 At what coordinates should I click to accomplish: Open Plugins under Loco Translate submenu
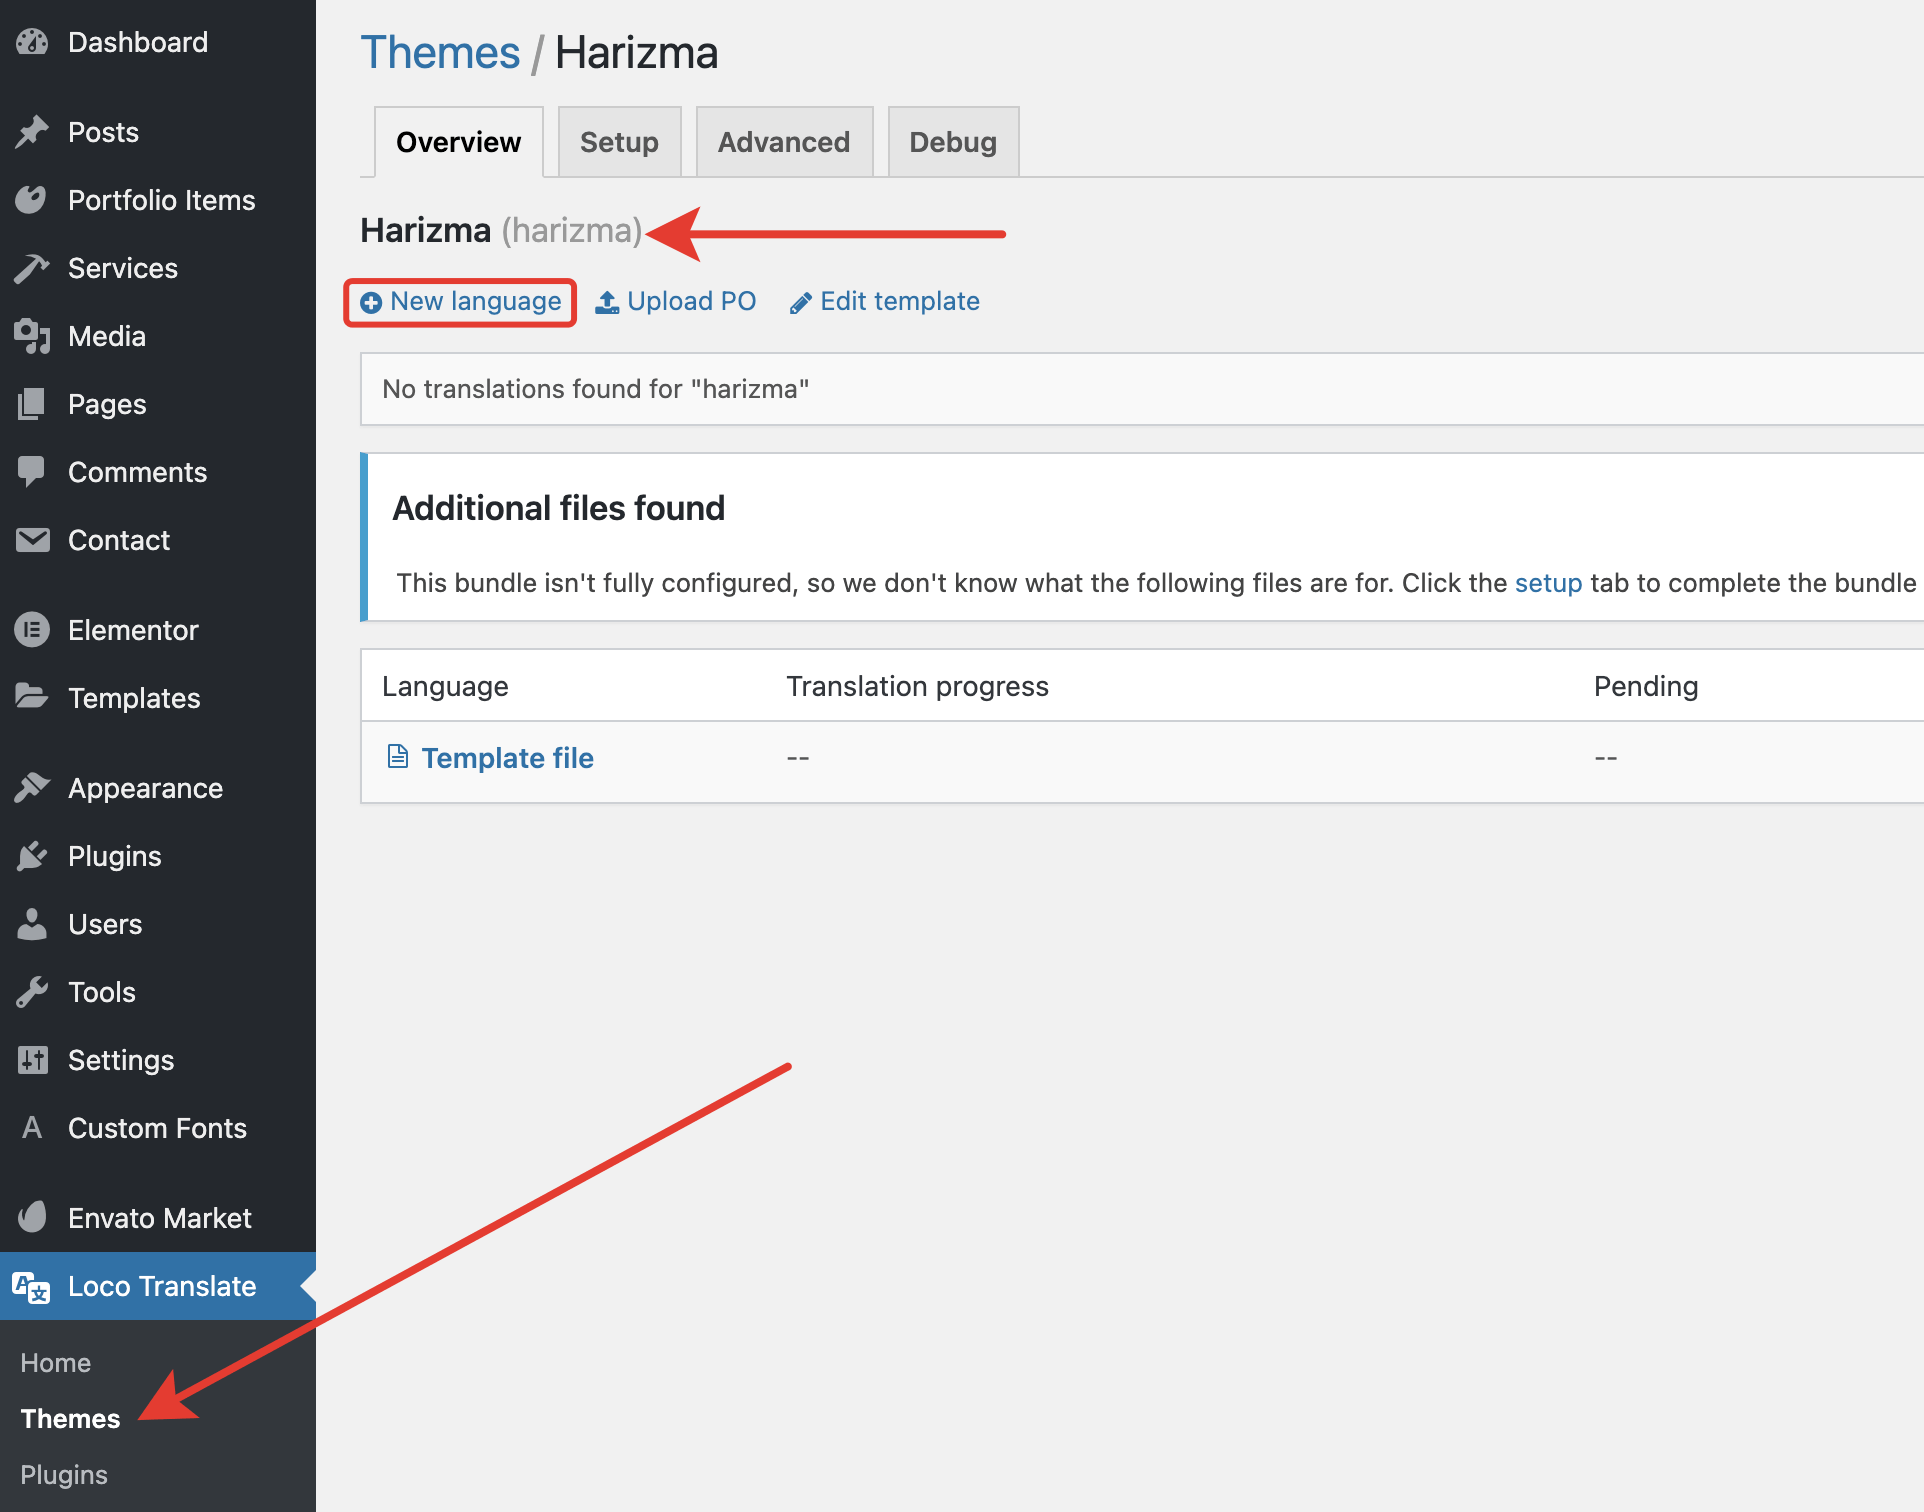pyautogui.click(x=64, y=1475)
